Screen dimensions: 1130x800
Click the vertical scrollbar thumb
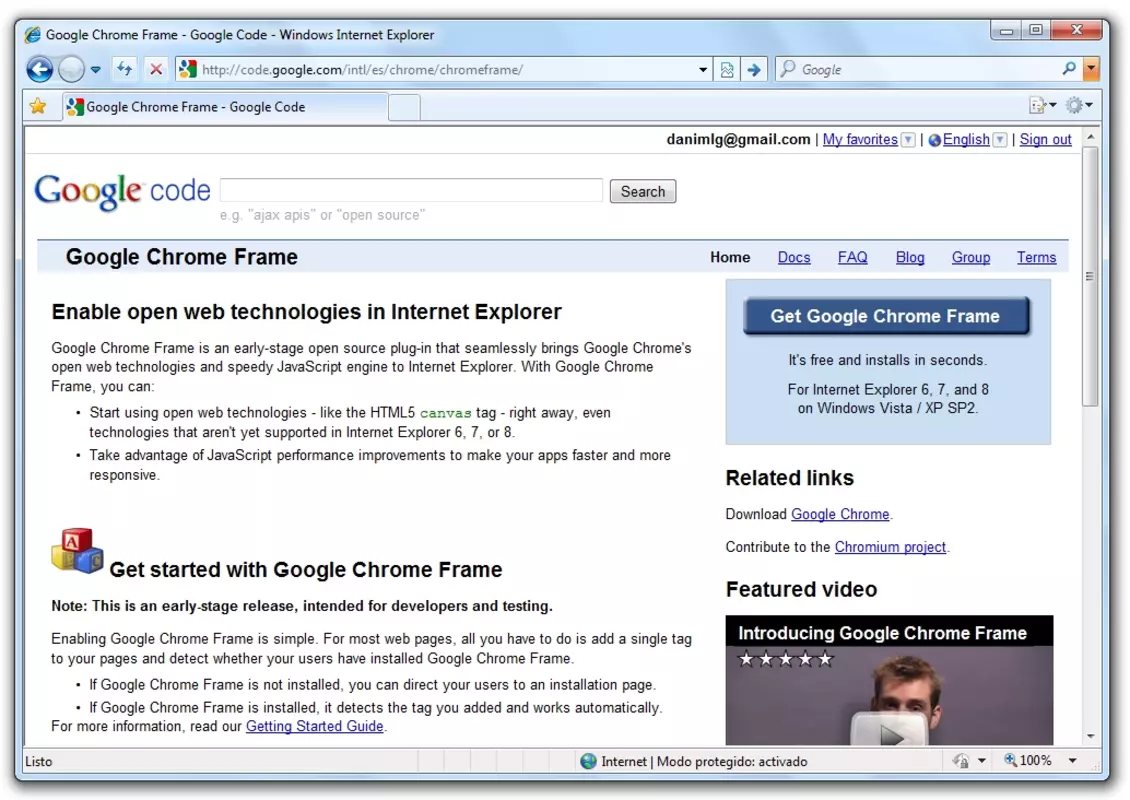1090,277
